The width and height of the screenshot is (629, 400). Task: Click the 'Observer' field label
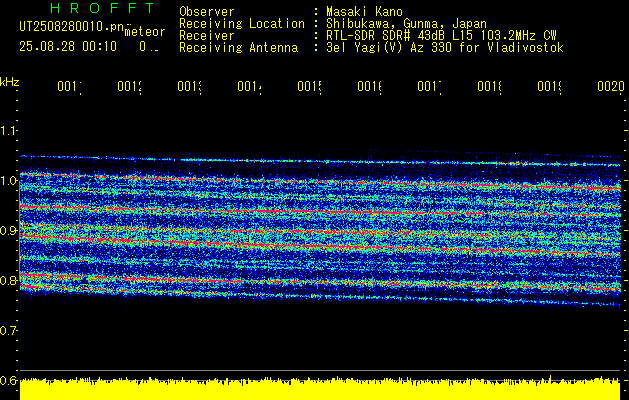207,11
